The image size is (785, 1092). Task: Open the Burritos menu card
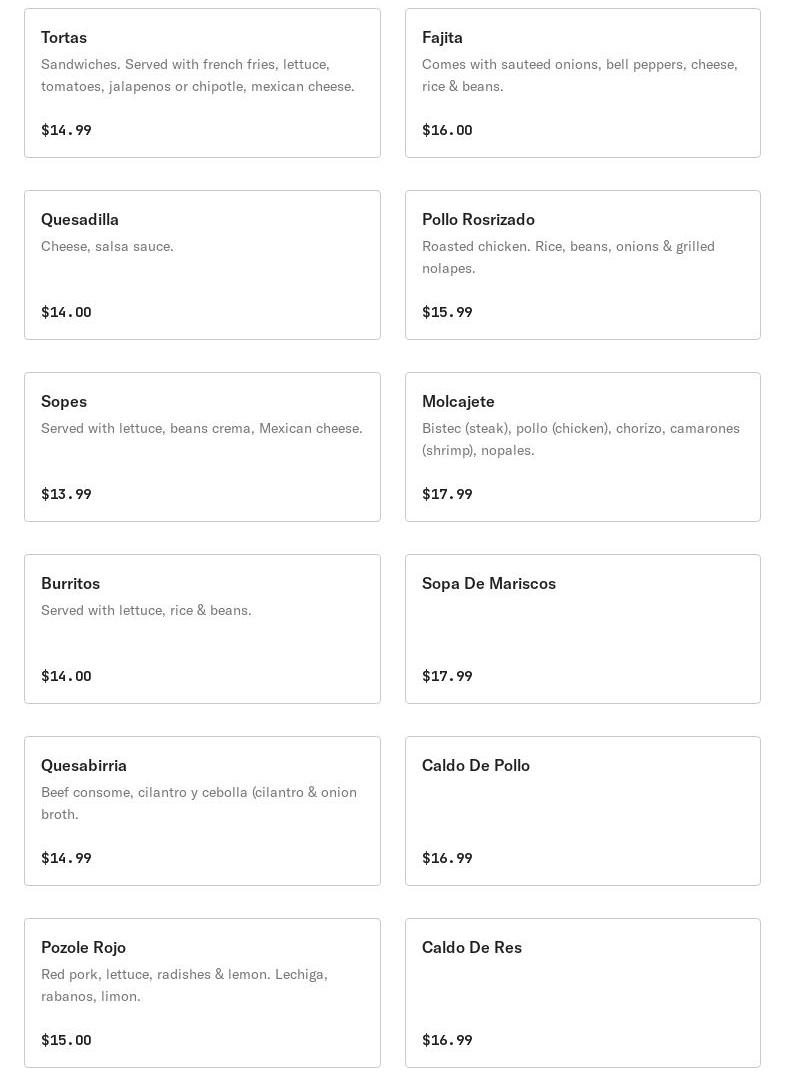click(x=202, y=629)
